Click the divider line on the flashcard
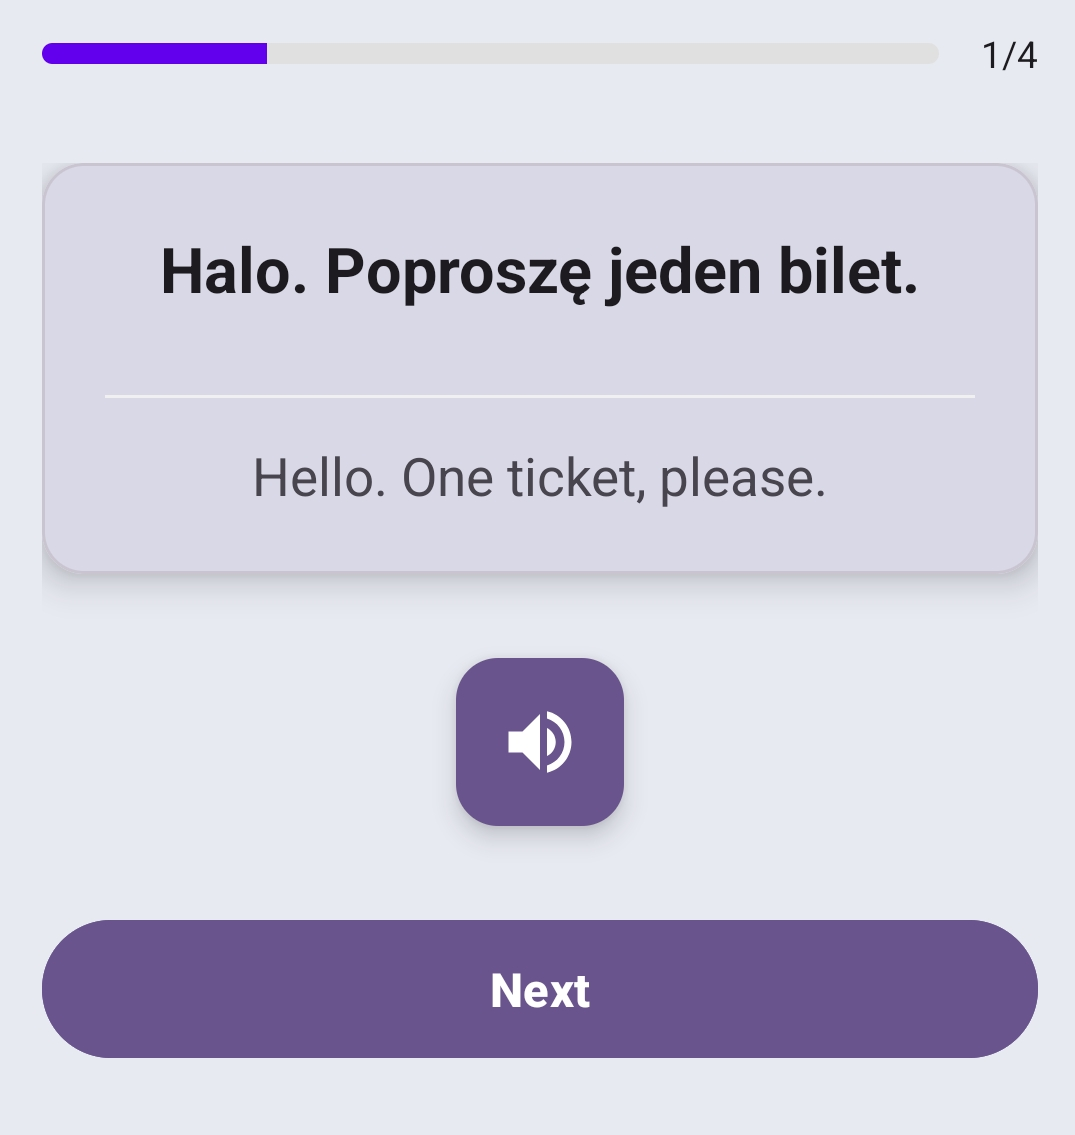 click(x=540, y=397)
